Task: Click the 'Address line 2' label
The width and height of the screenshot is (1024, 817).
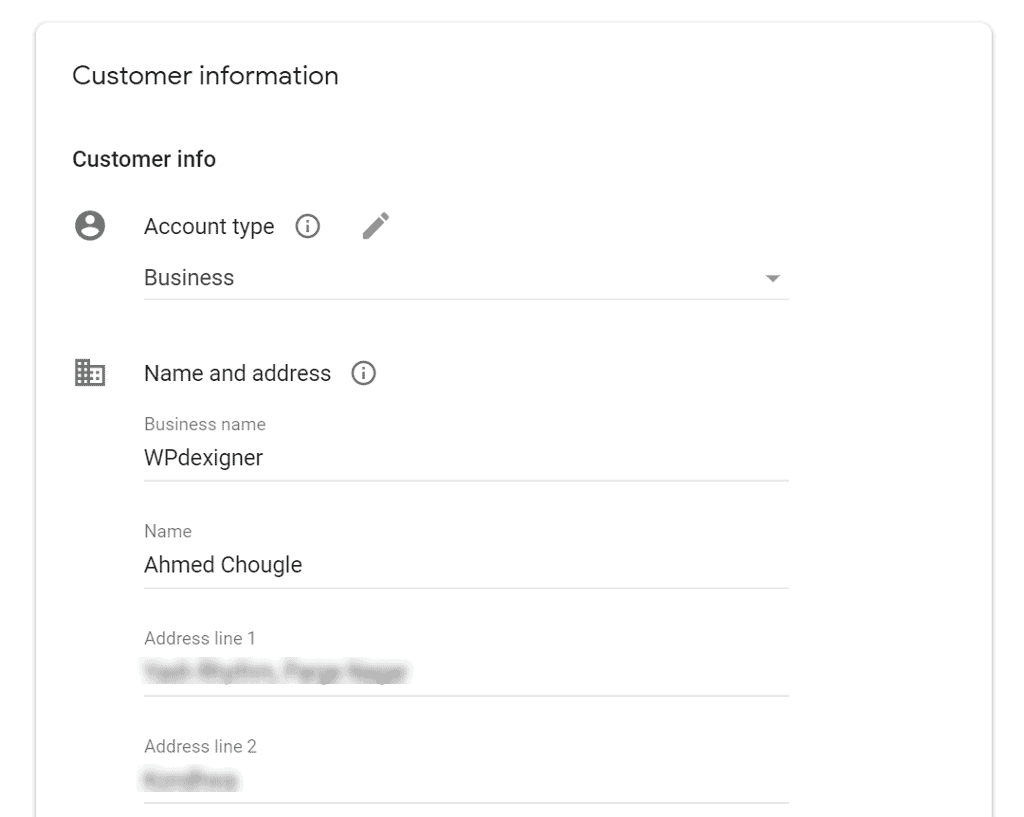Action: (200, 746)
